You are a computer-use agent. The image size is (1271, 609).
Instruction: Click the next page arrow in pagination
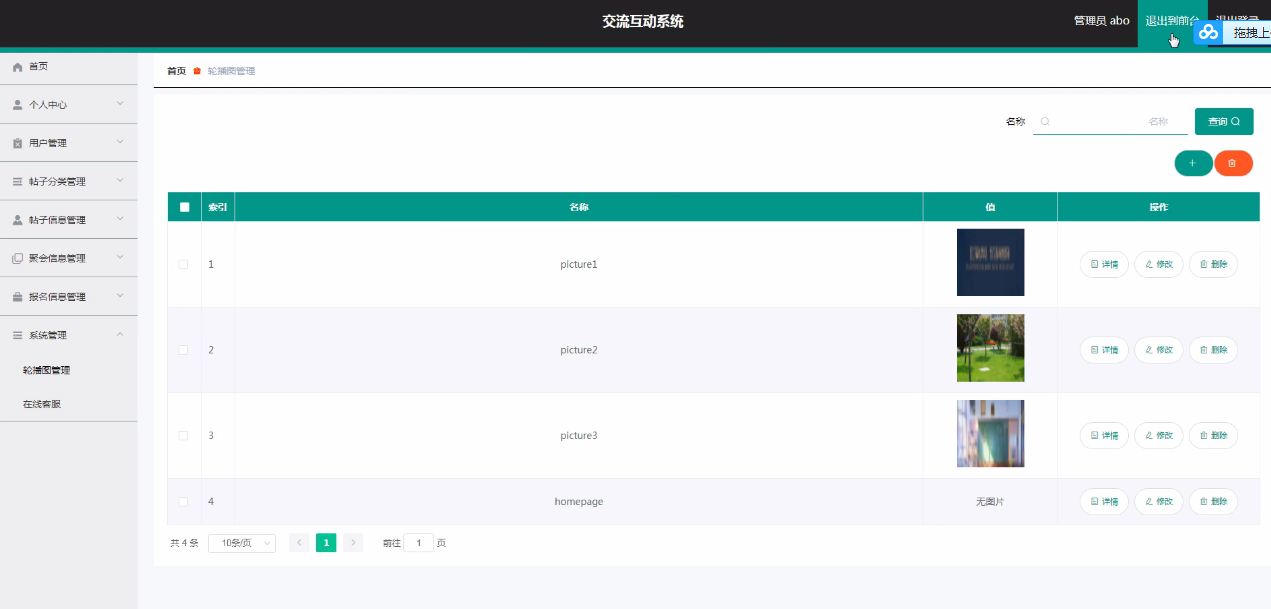point(353,543)
